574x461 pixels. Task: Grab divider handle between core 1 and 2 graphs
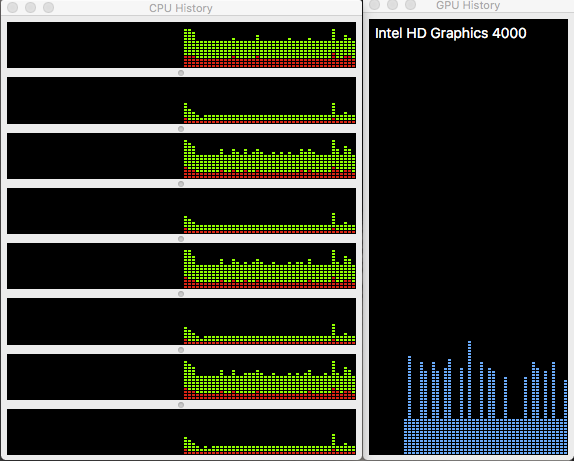181,73
